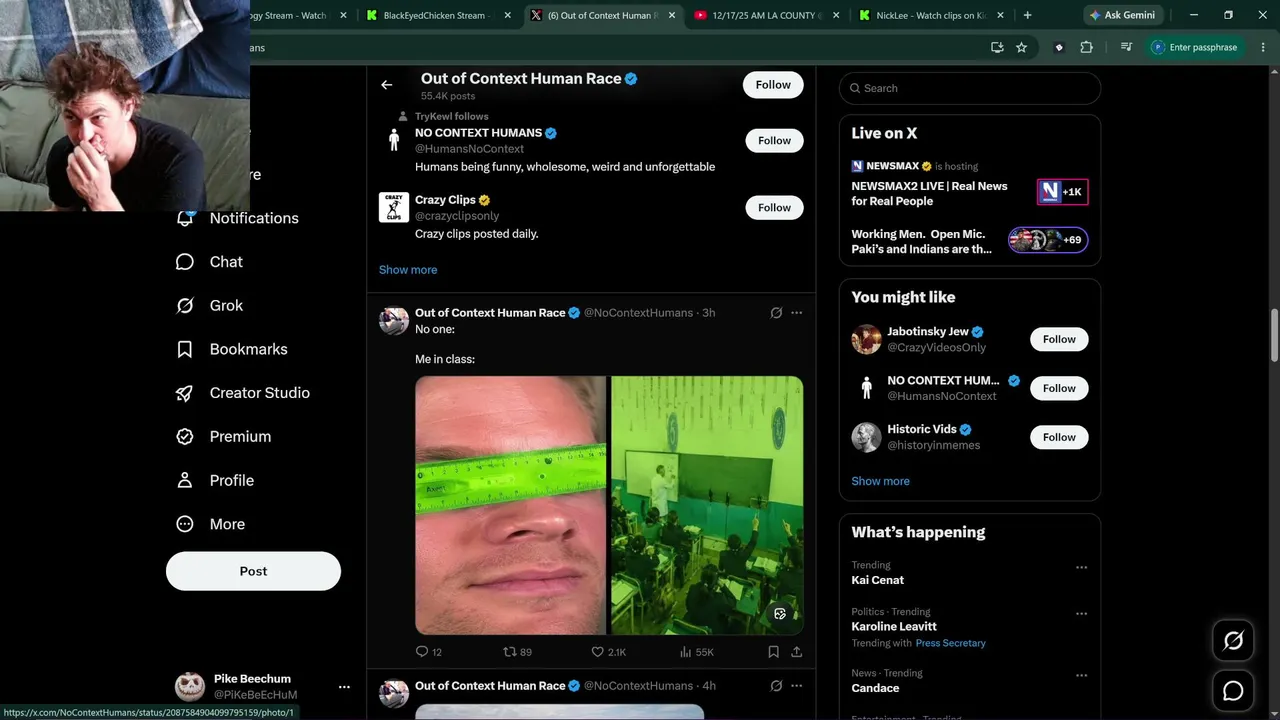The height and width of the screenshot is (720, 1280).
Task: Click the Press Secretary trending link
Action: [950, 643]
